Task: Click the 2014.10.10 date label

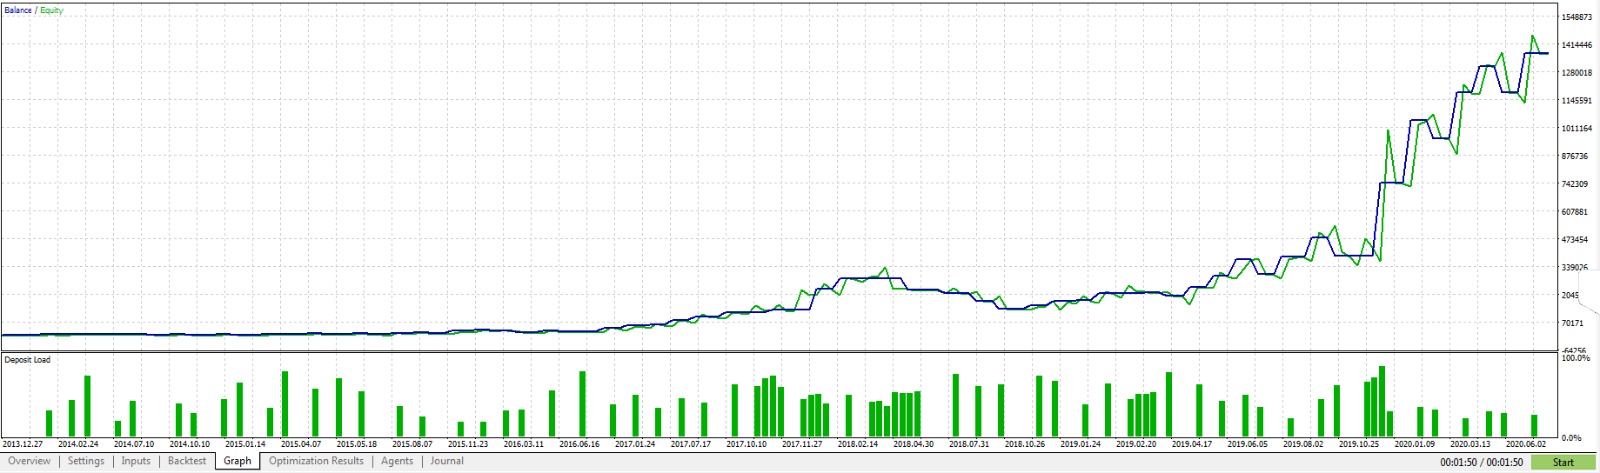Action: (190, 444)
